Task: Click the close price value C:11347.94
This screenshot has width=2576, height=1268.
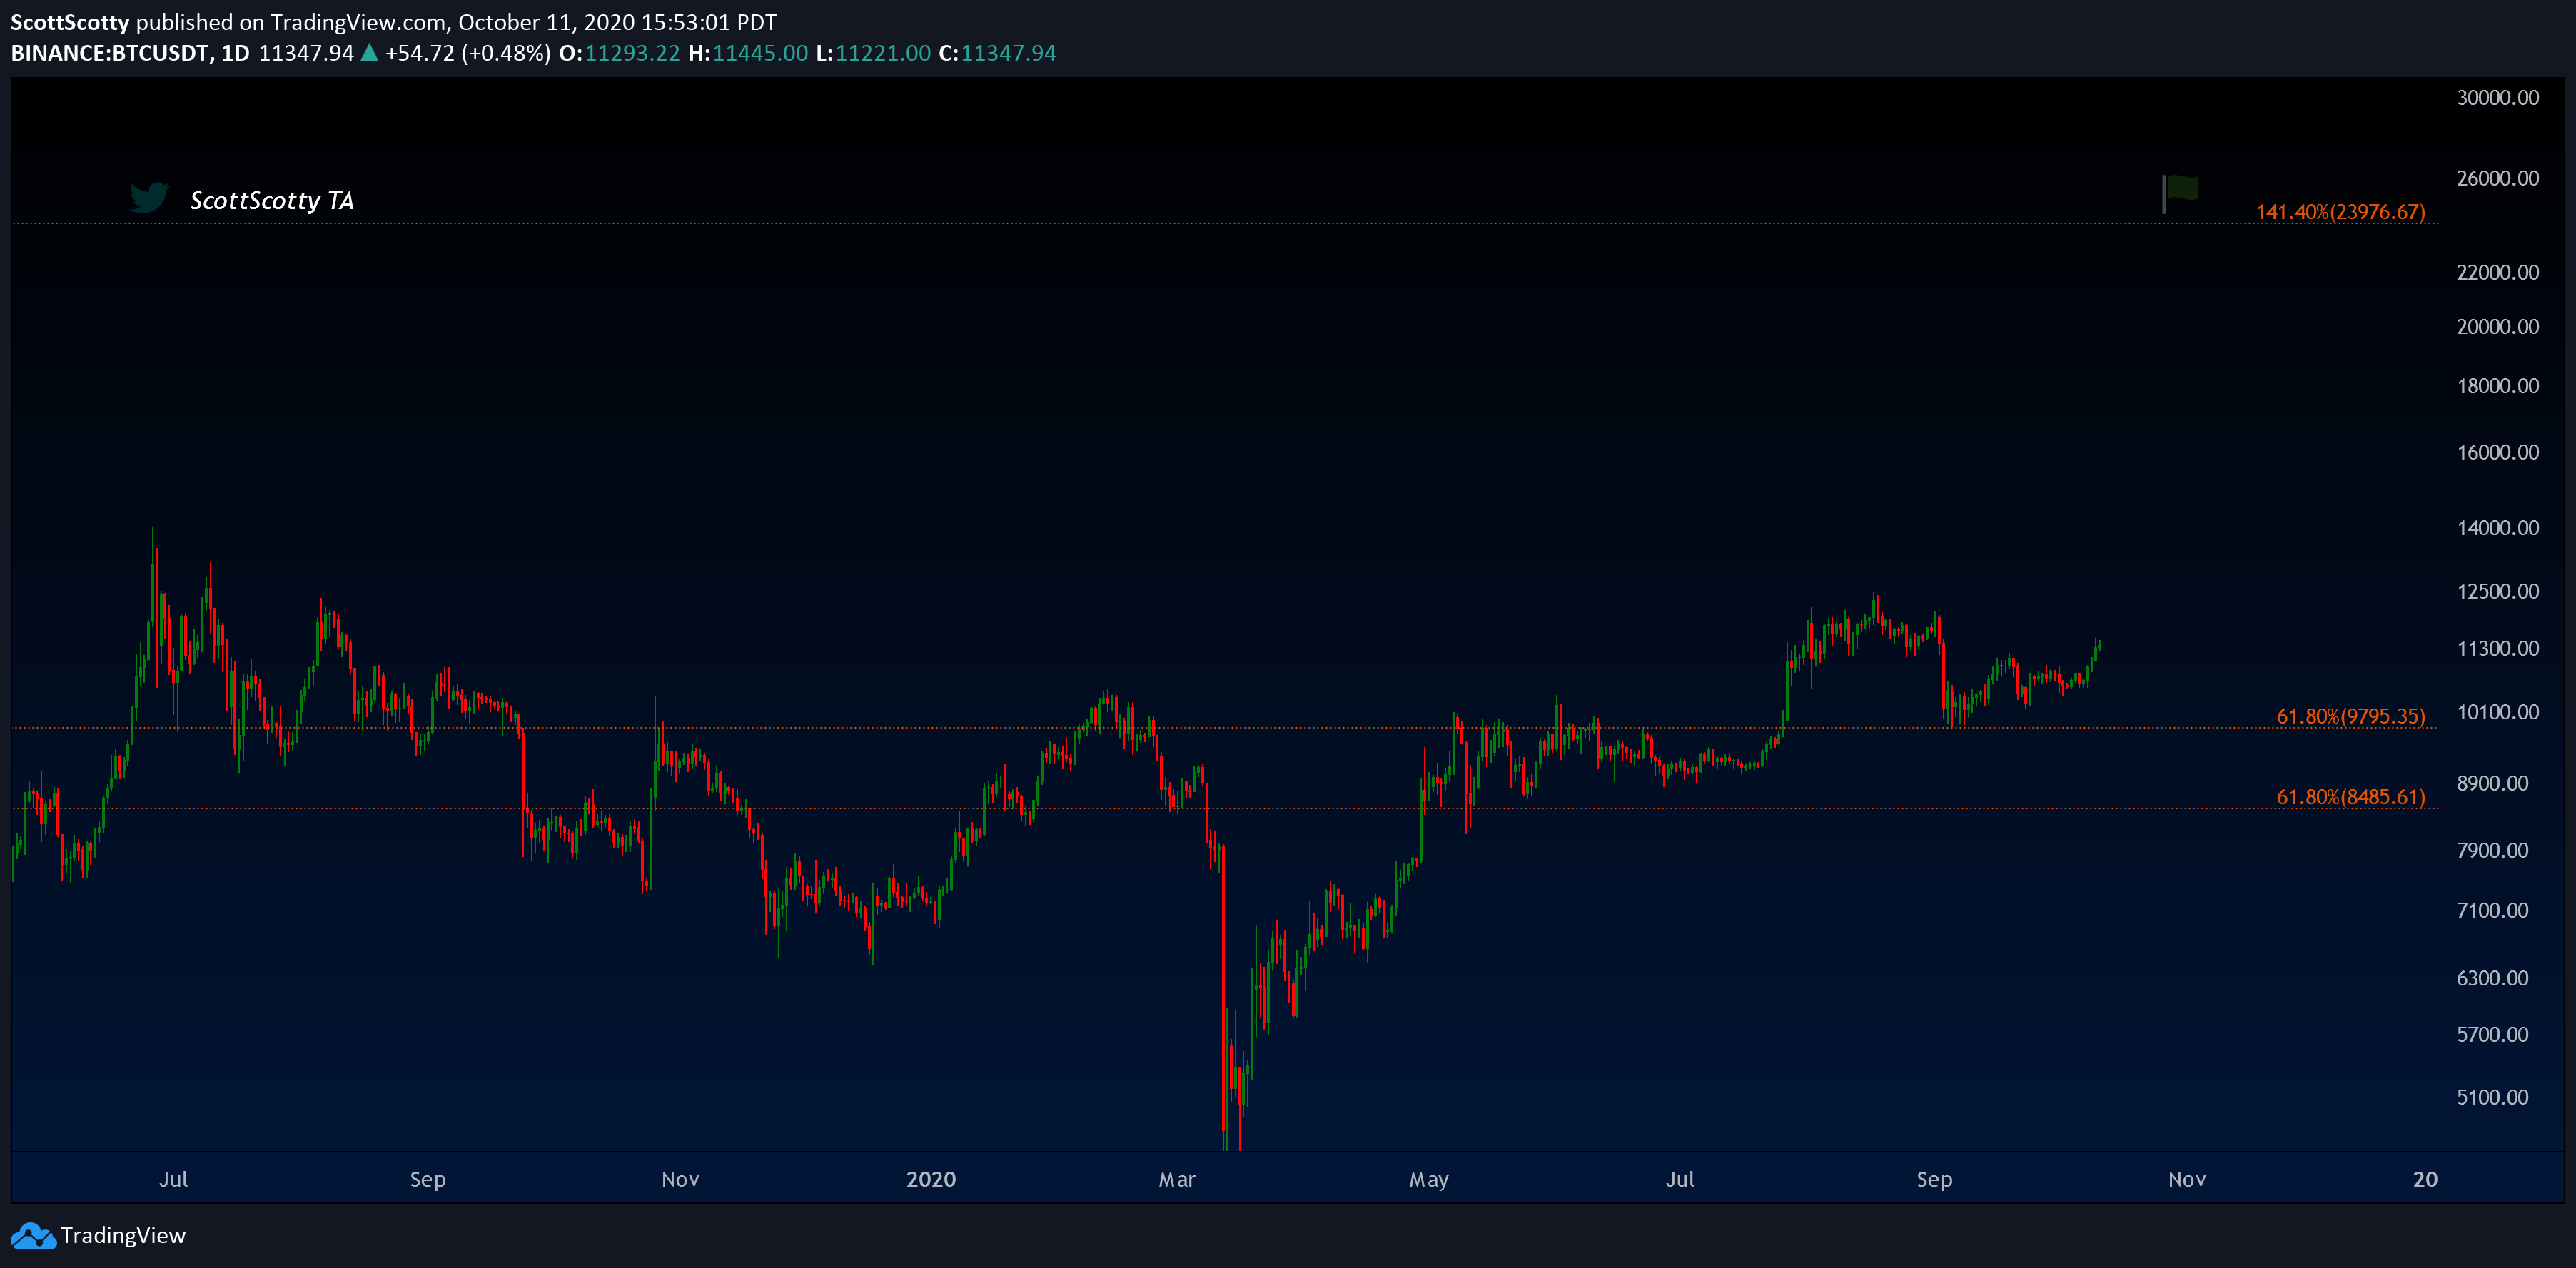Action: point(997,53)
